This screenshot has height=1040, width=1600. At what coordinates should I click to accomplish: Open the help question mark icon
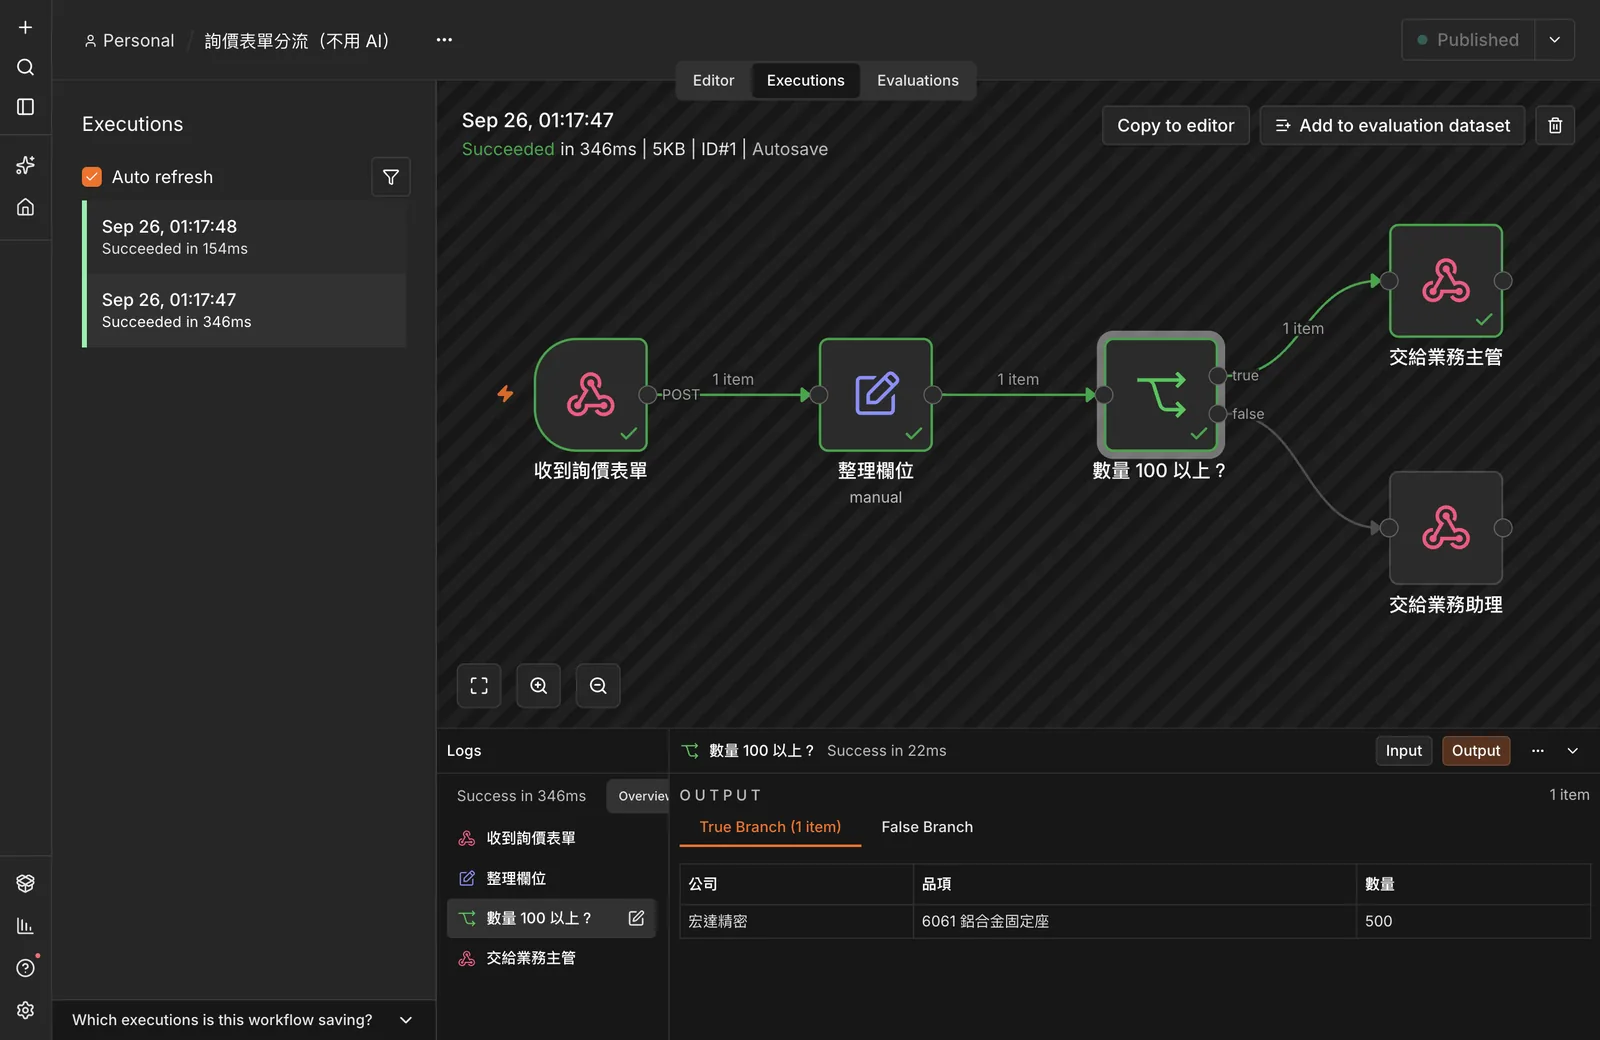point(25,968)
